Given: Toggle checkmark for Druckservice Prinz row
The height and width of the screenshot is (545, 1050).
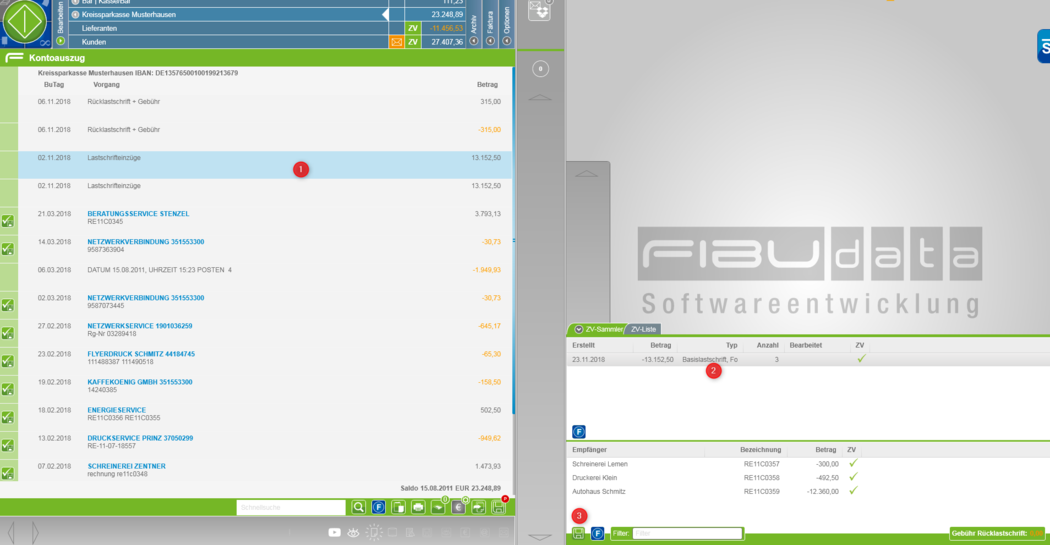Looking at the screenshot, I should [8, 446].
